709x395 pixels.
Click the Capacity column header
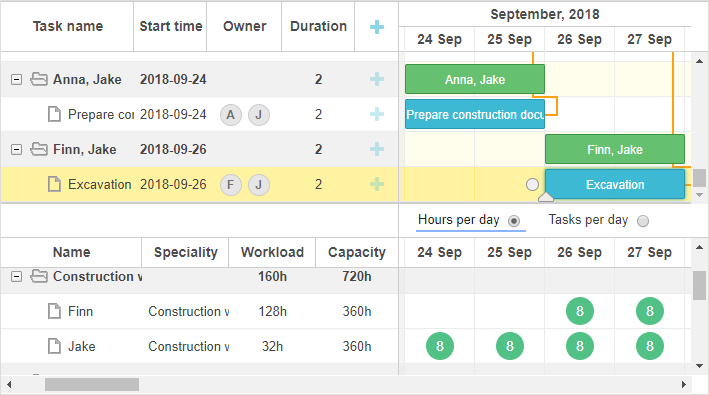click(357, 252)
